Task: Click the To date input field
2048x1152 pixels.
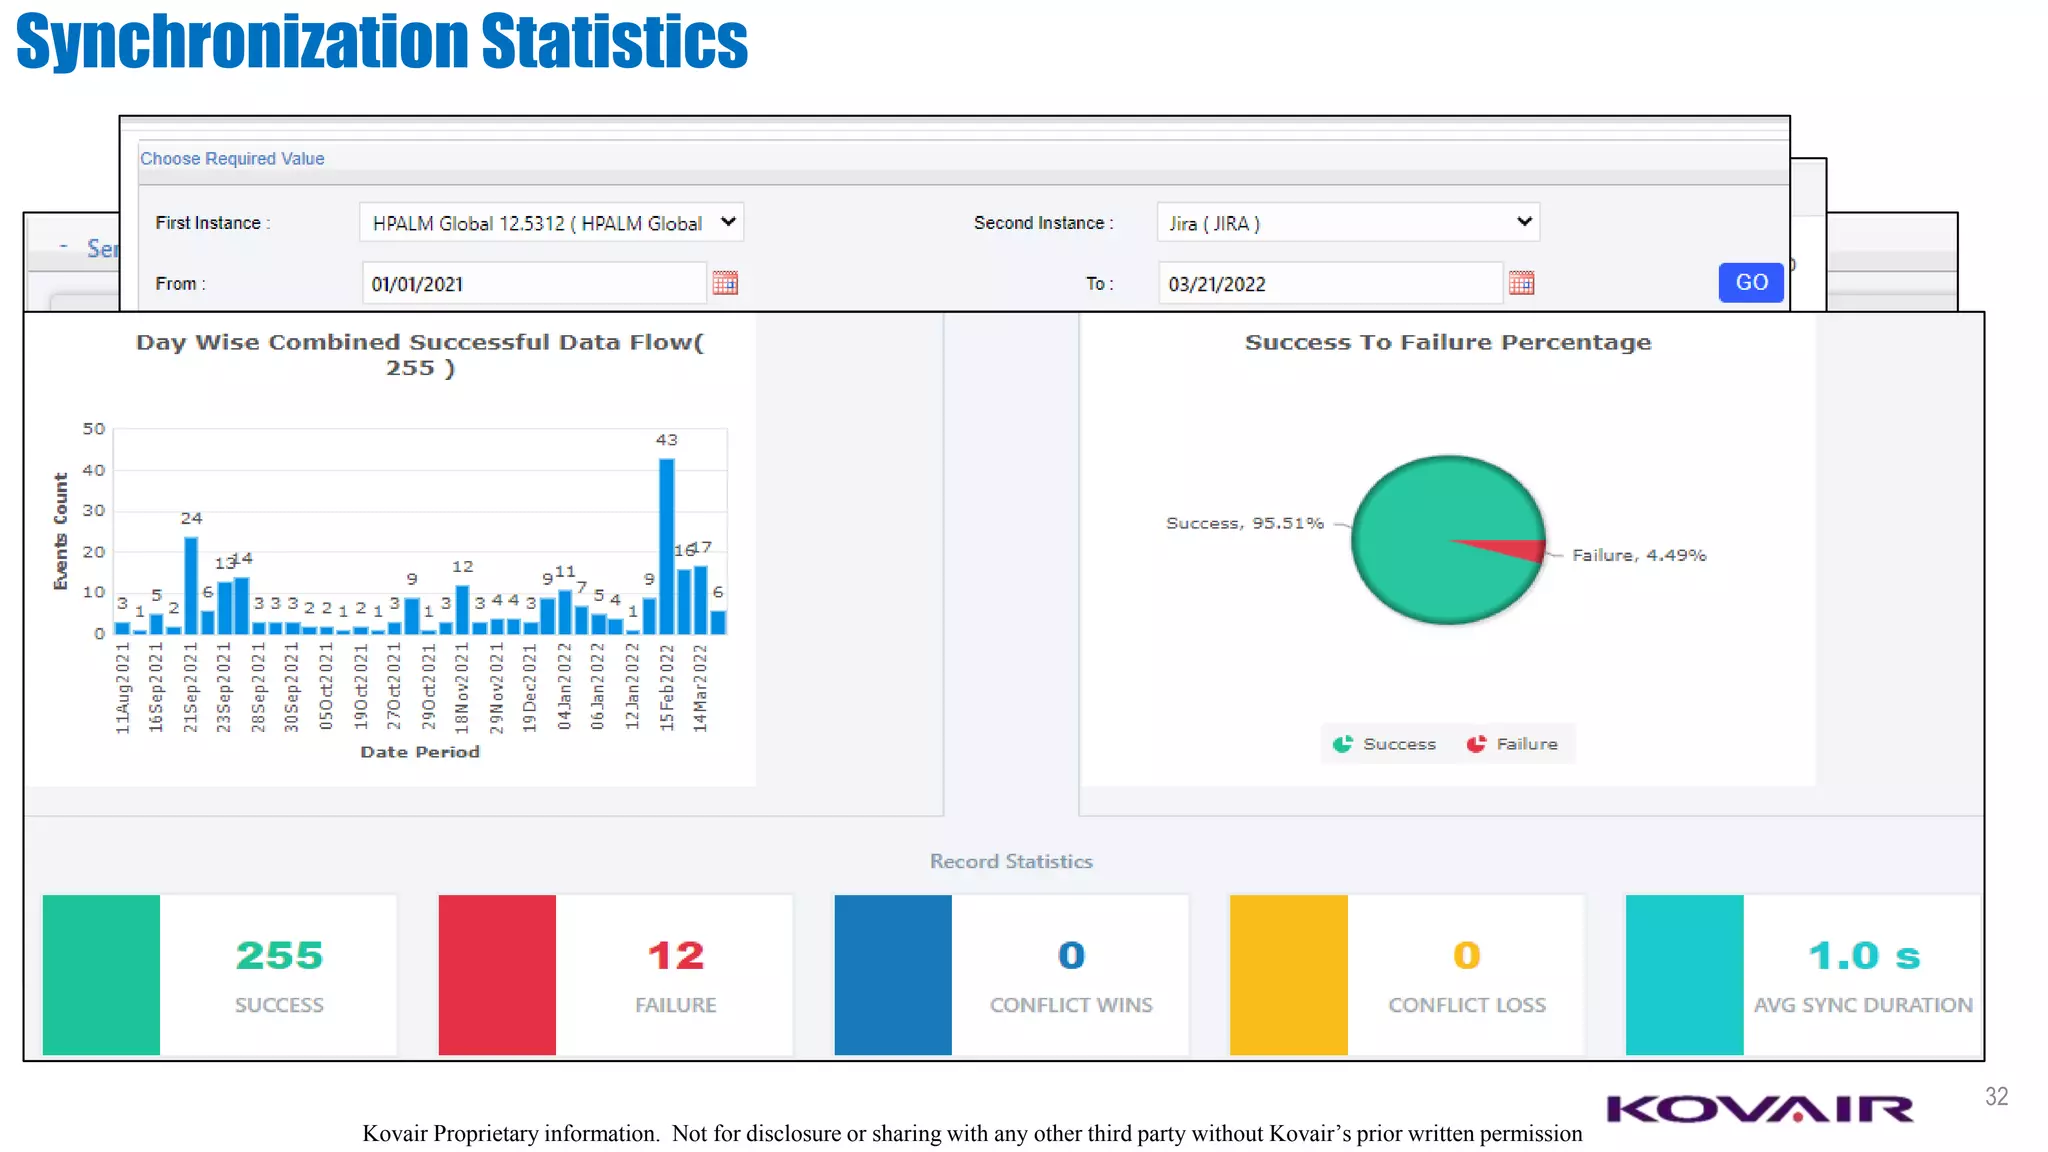Action: tap(1329, 284)
